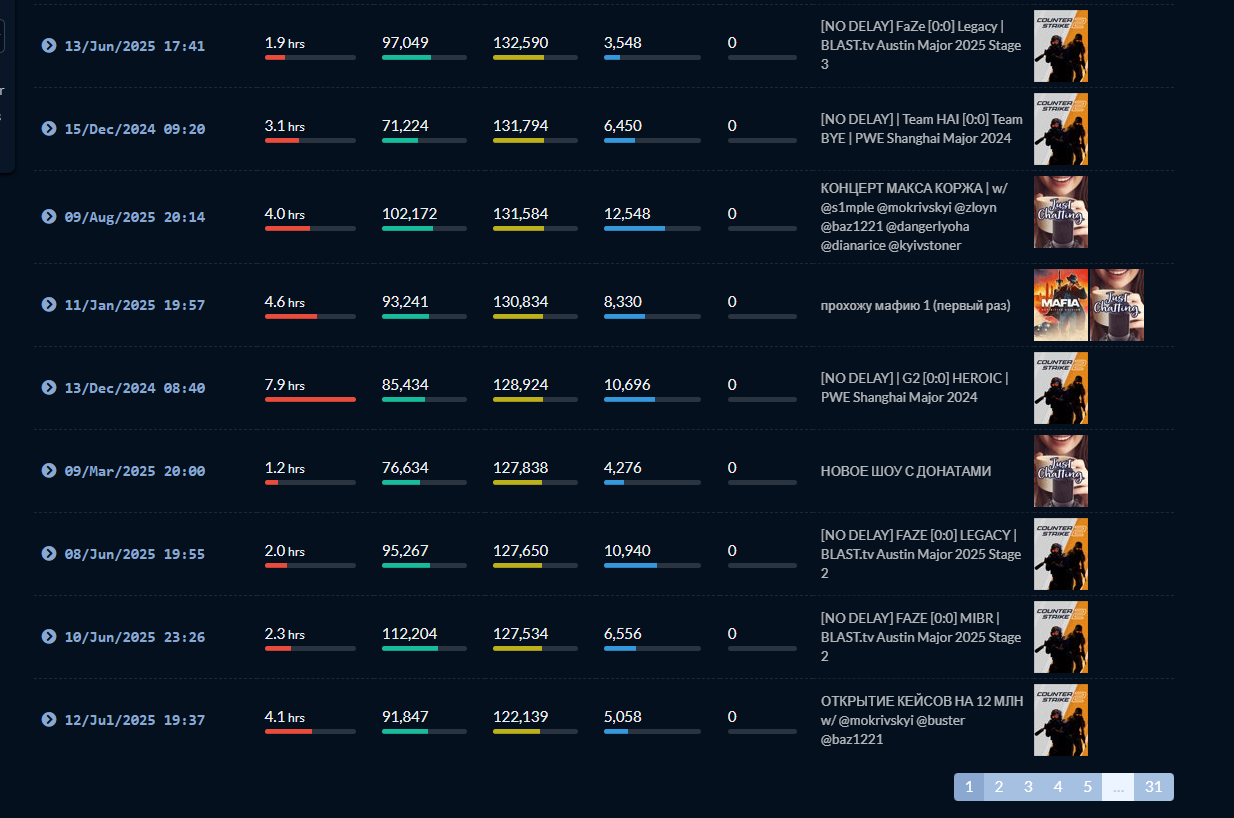Open the Mafia game cover thumbnail

tap(1060, 305)
